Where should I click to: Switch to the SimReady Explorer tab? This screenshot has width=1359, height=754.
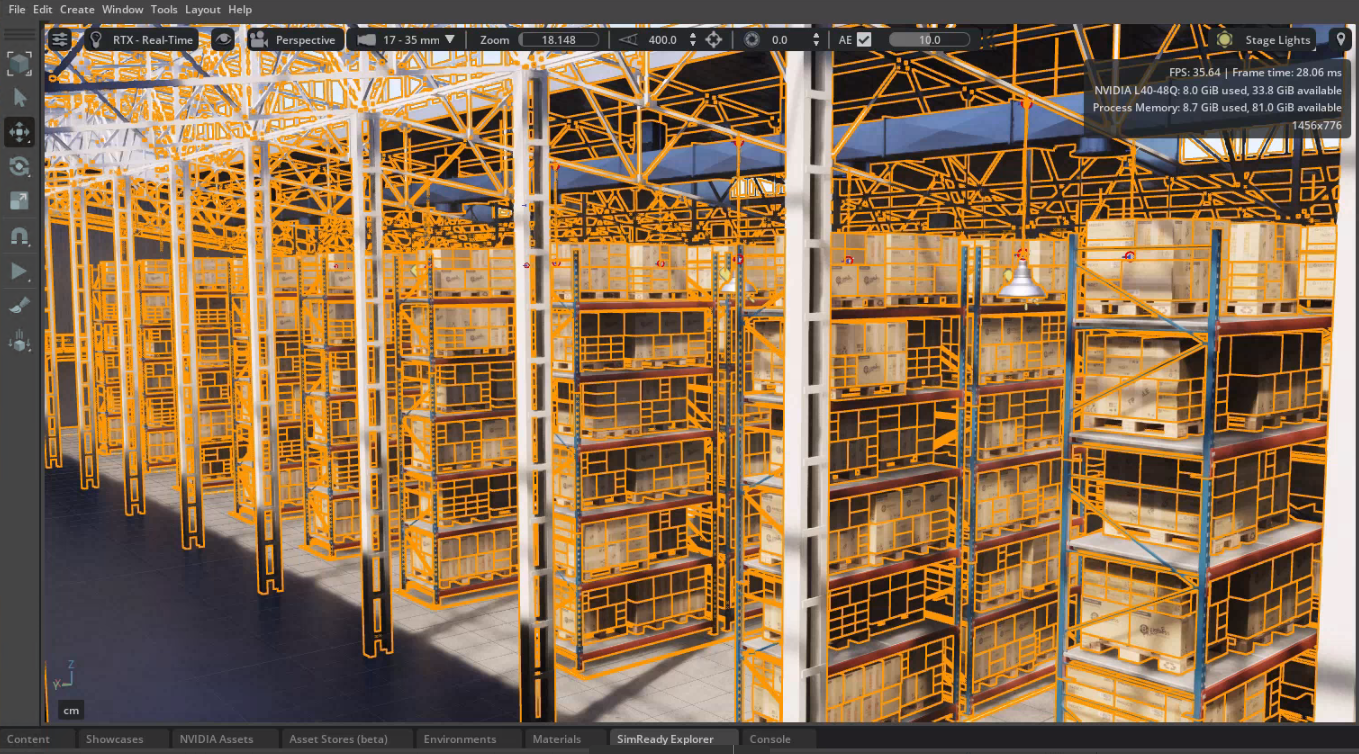[x=665, y=739]
